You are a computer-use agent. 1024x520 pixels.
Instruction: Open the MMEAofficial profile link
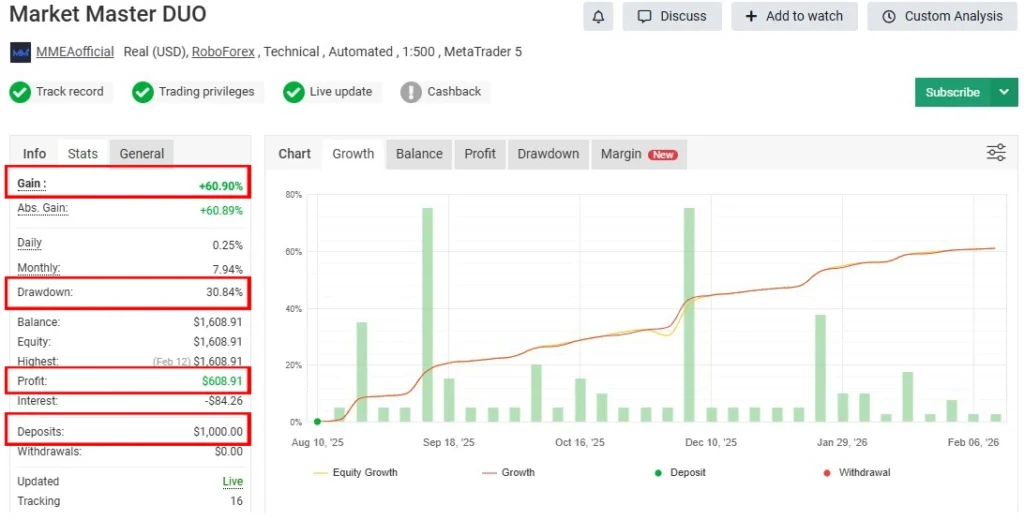pyautogui.click(x=75, y=52)
